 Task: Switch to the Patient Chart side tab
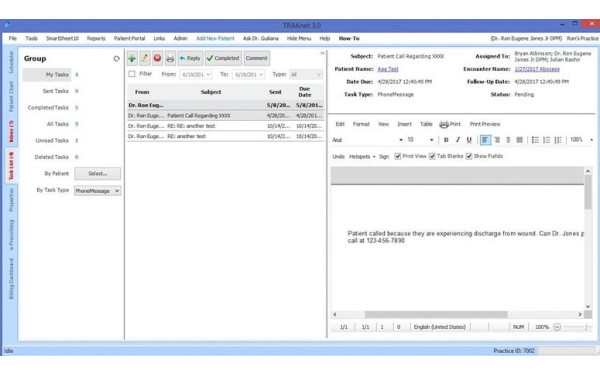11,96
